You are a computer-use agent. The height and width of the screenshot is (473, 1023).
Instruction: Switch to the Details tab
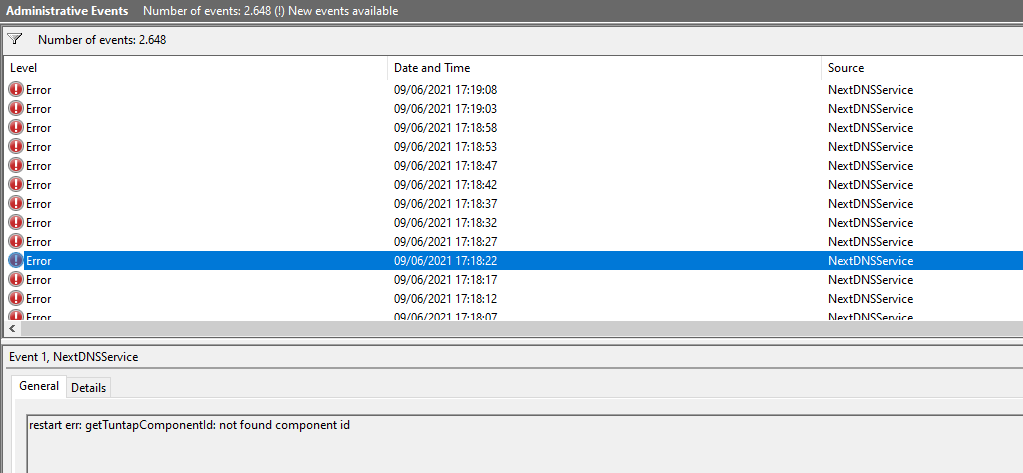tap(88, 388)
